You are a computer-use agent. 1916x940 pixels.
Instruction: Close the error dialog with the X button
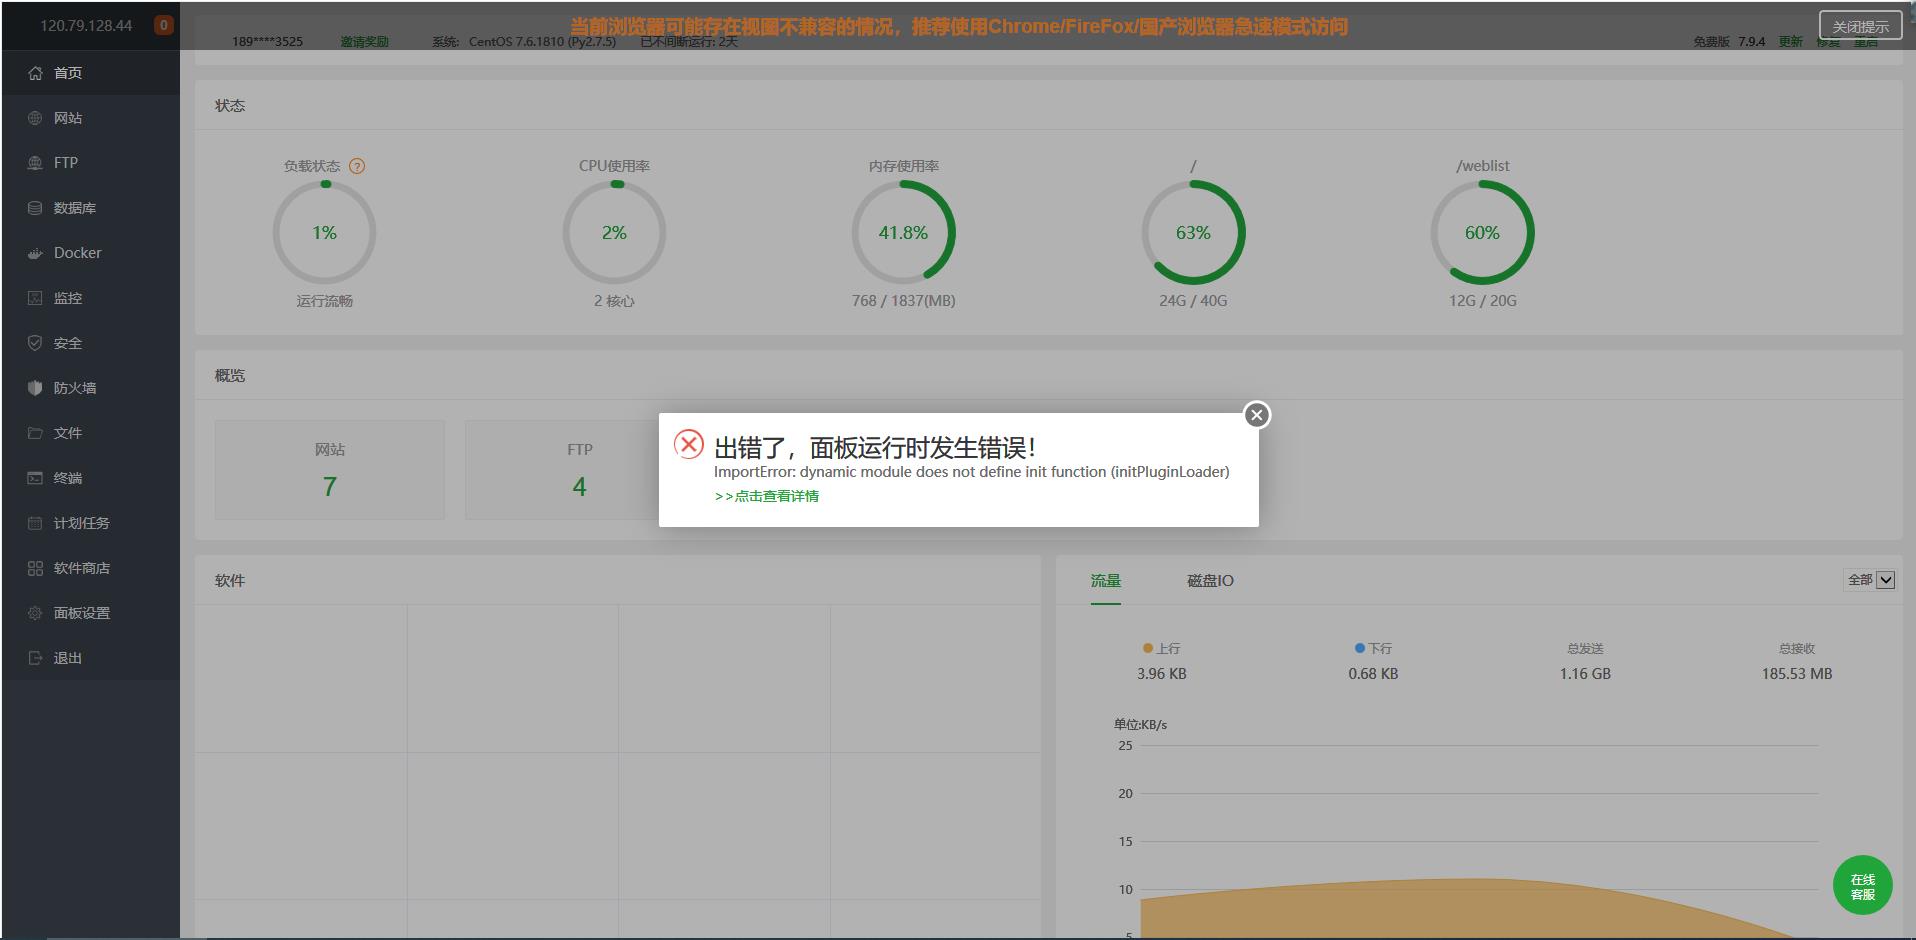coord(1257,415)
